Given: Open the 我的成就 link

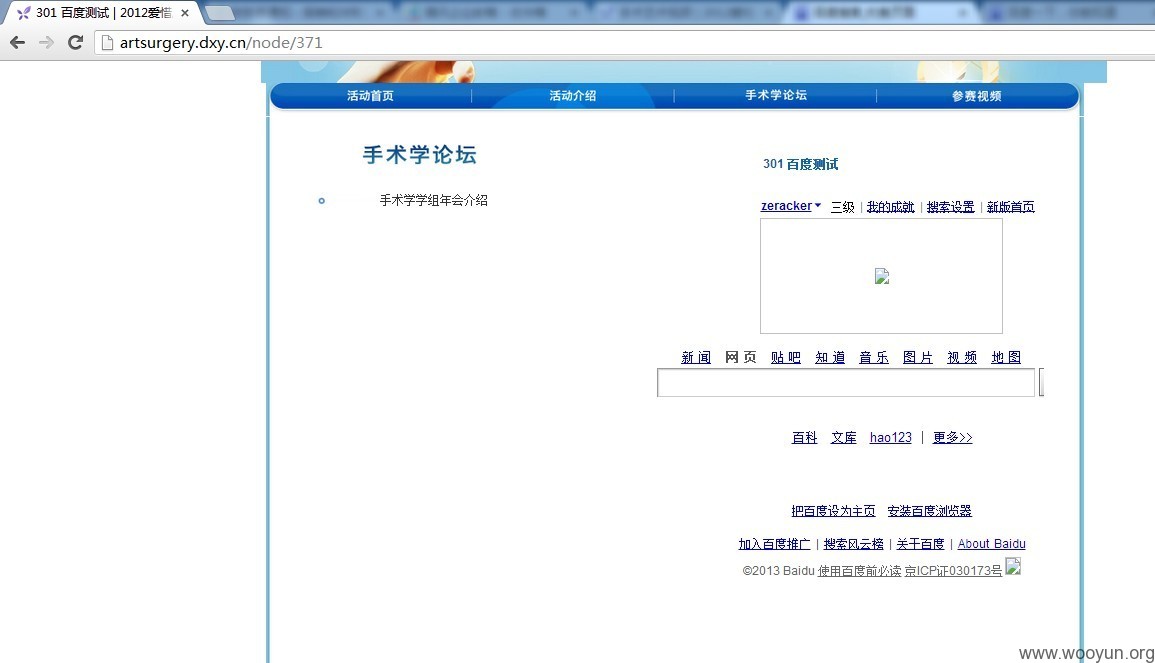Looking at the screenshot, I should (x=891, y=207).
